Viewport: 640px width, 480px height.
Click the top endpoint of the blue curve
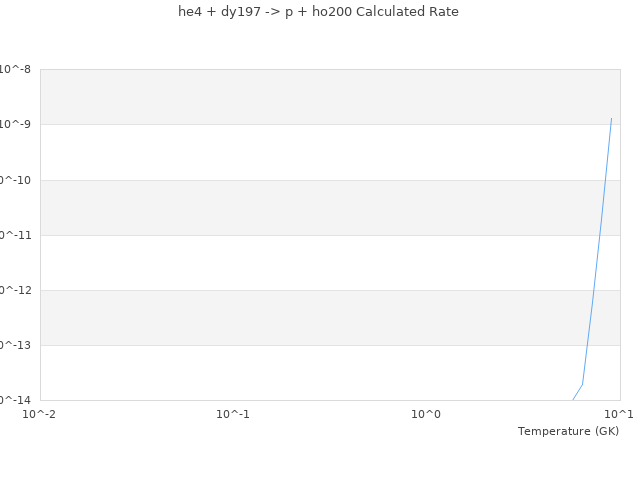[x=611, y=118]
